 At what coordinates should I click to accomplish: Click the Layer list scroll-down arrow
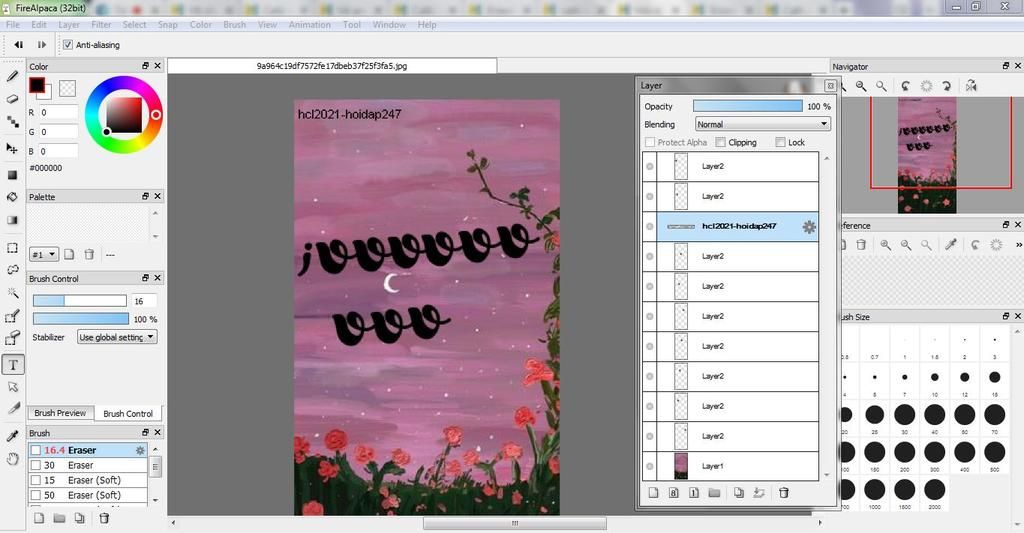pos(827,475)
